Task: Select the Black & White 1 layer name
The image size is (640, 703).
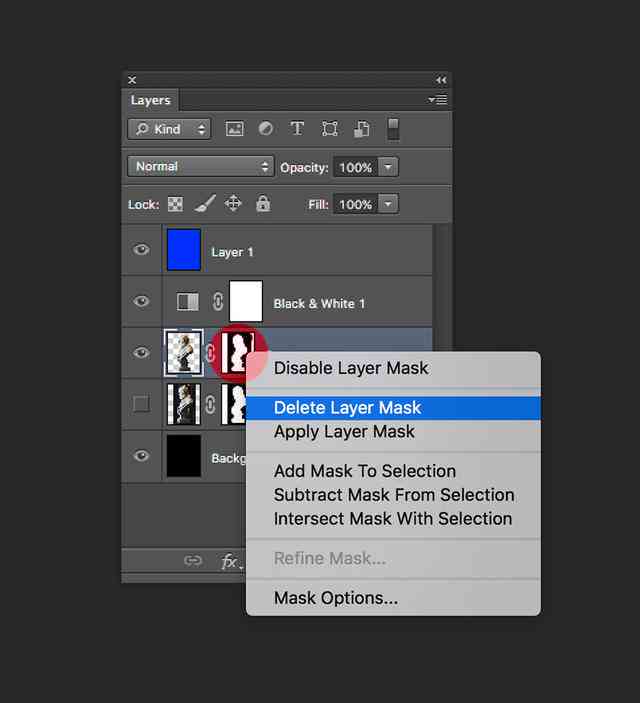Action: (x=319, y=304)
